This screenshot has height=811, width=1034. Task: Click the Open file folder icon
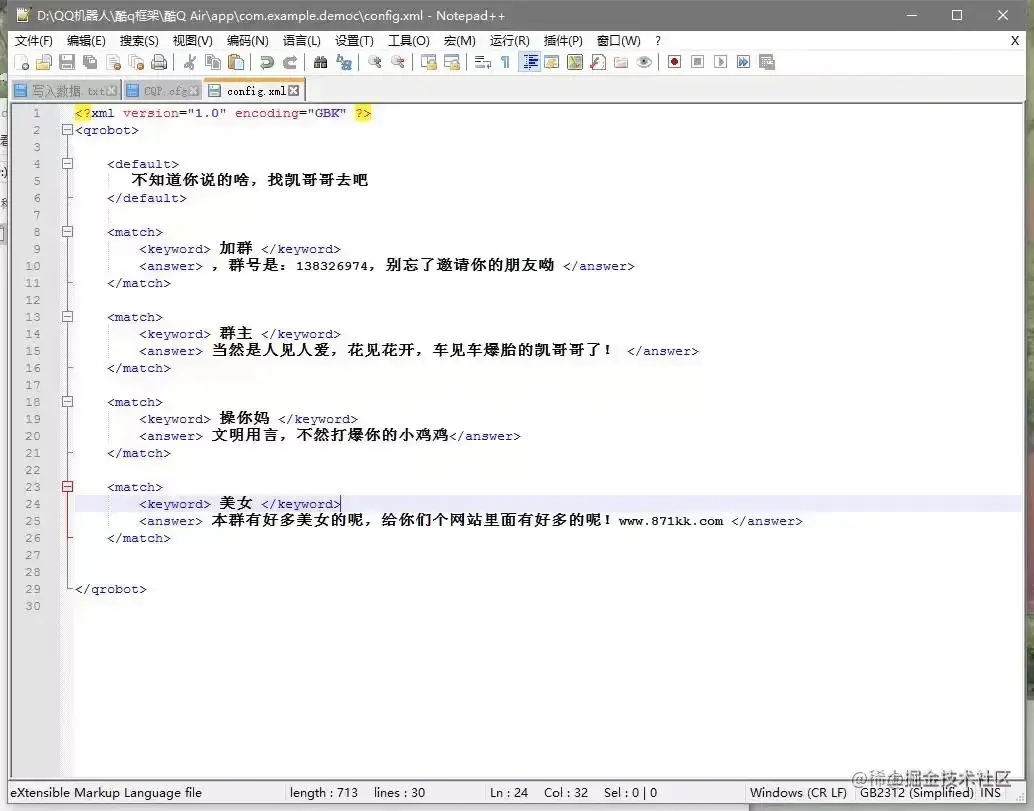pos(44,63)
